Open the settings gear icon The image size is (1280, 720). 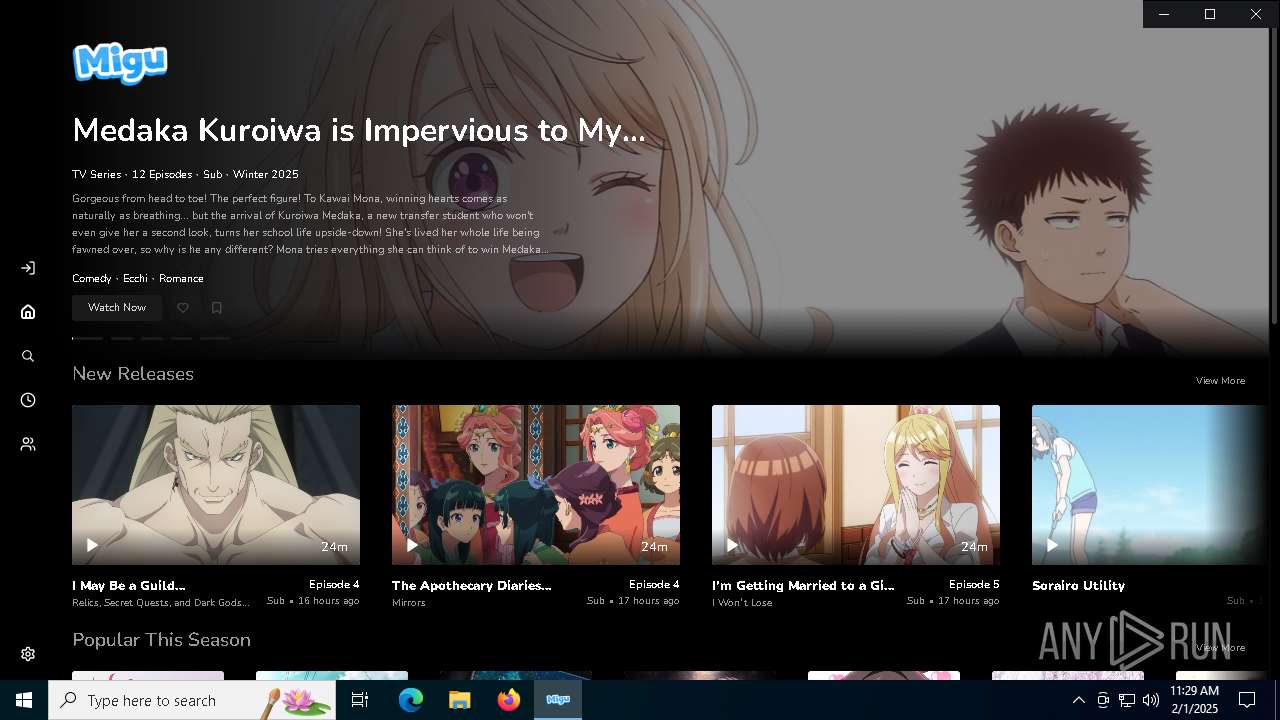pos(28,654)
